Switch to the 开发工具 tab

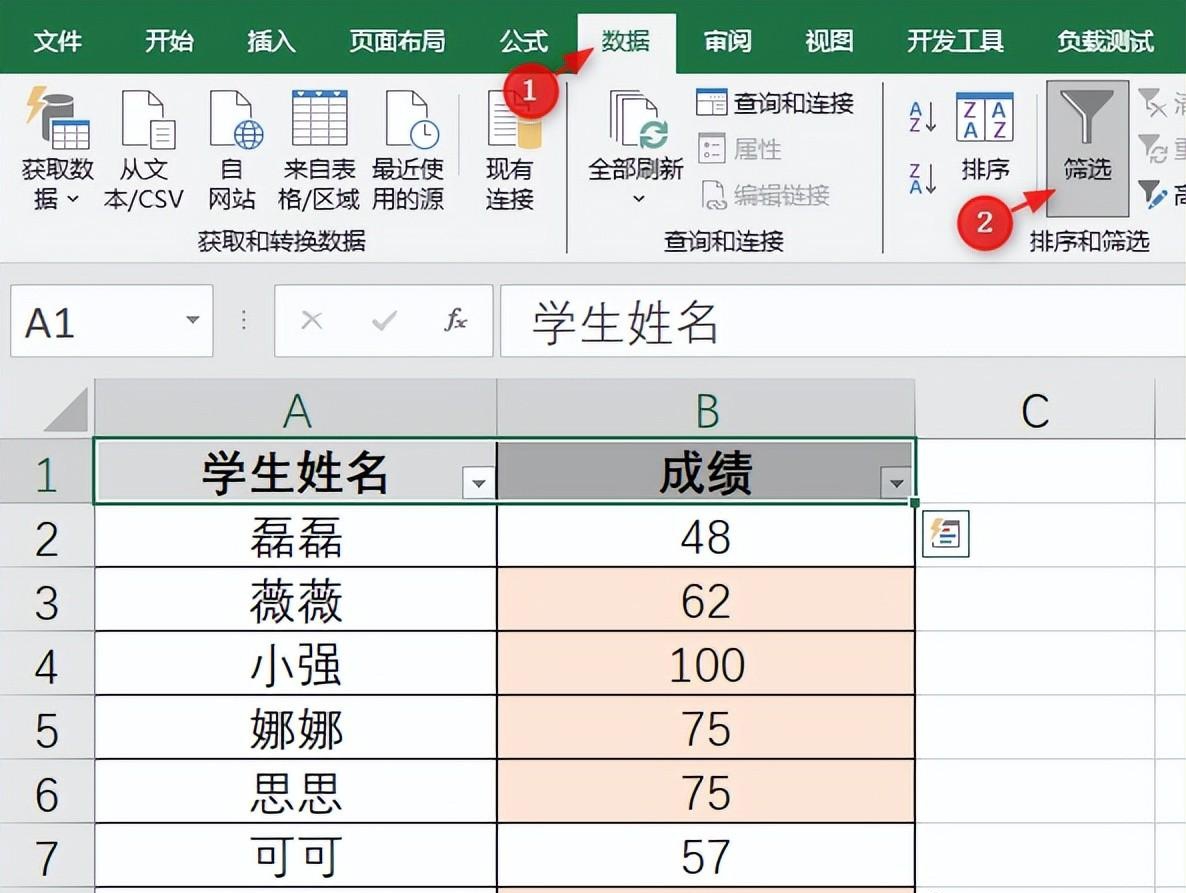coord(955,41)
